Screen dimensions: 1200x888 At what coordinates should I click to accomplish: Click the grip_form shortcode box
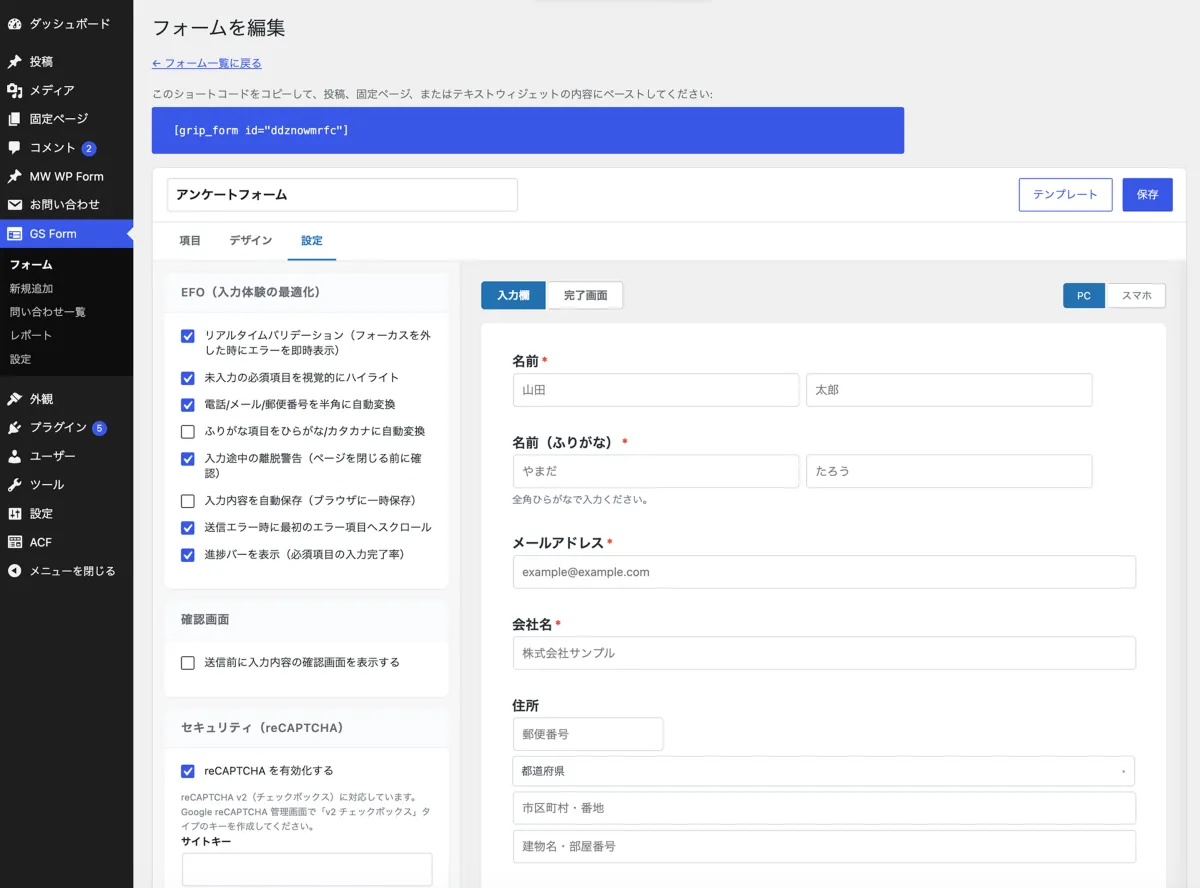[x=528, y=131]
